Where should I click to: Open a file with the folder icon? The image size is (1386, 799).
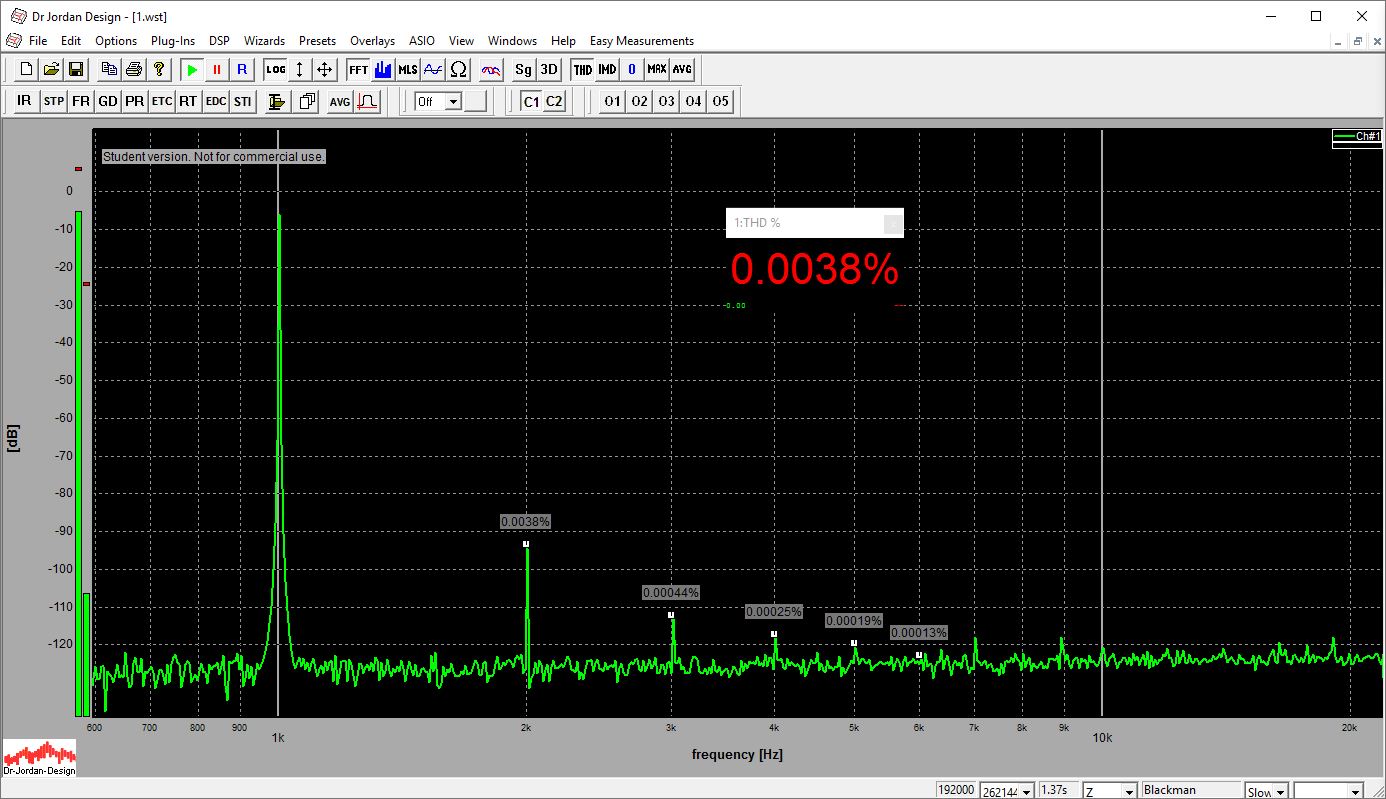point(51,70)
